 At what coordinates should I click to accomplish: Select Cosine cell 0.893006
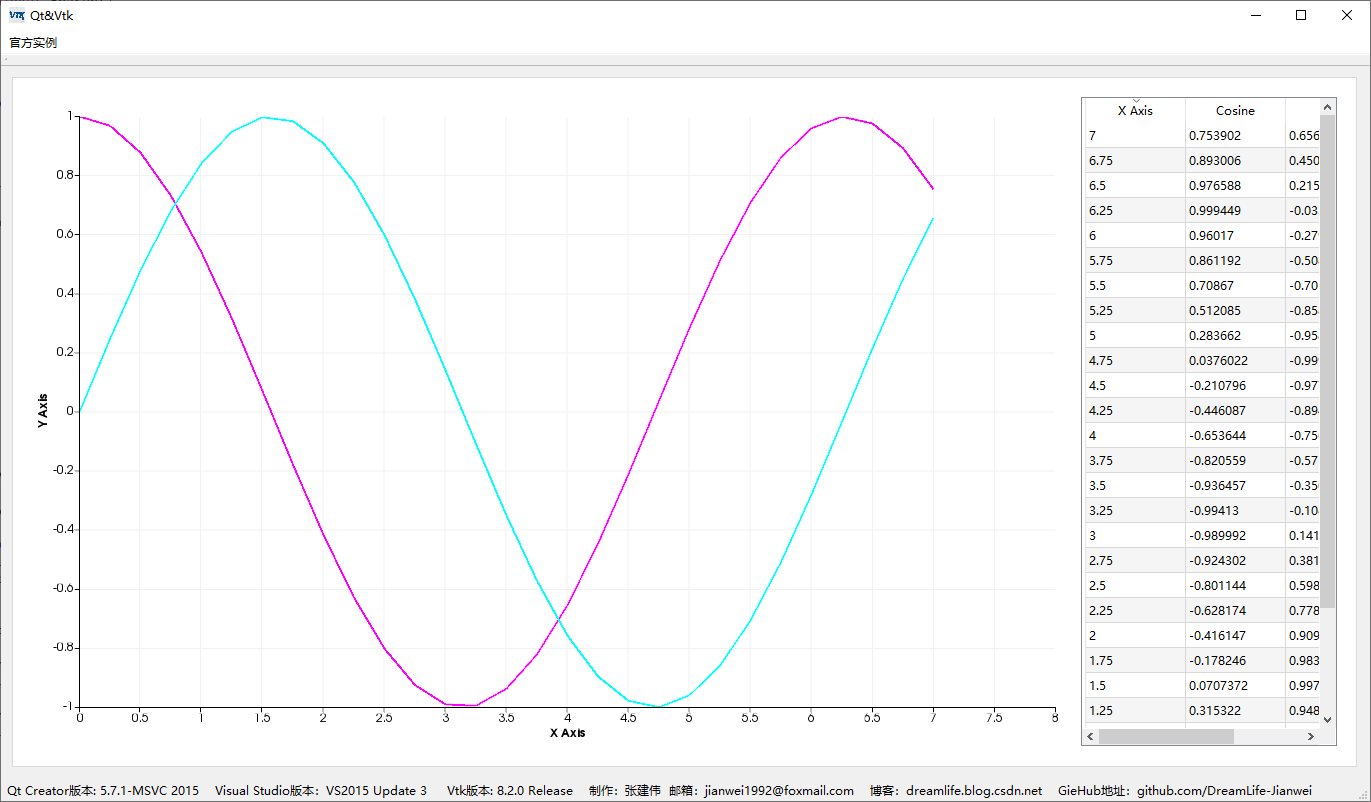[x=1235, y=160]
